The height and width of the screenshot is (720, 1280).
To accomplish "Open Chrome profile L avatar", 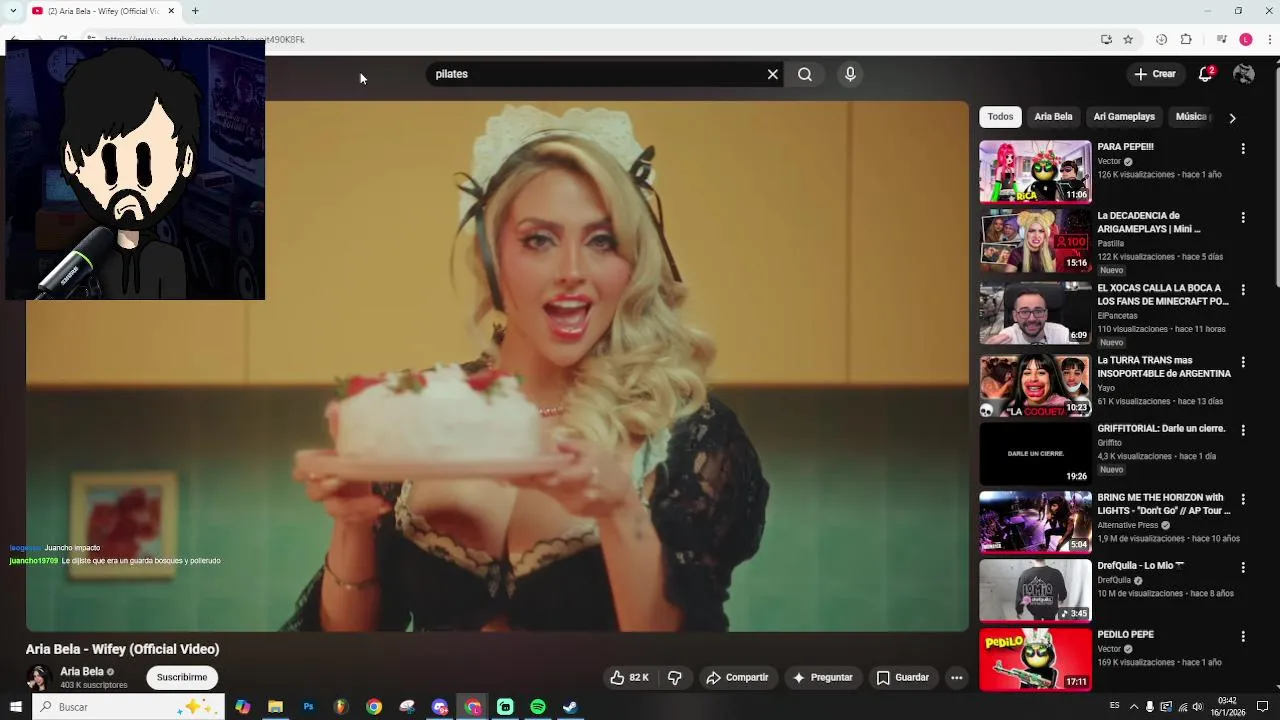I will click(x=1245, y=40).
